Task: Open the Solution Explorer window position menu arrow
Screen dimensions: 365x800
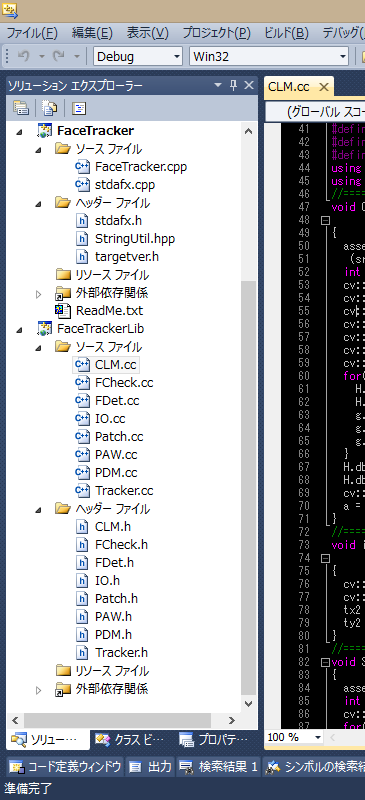Action: click(x=218, y=85)
